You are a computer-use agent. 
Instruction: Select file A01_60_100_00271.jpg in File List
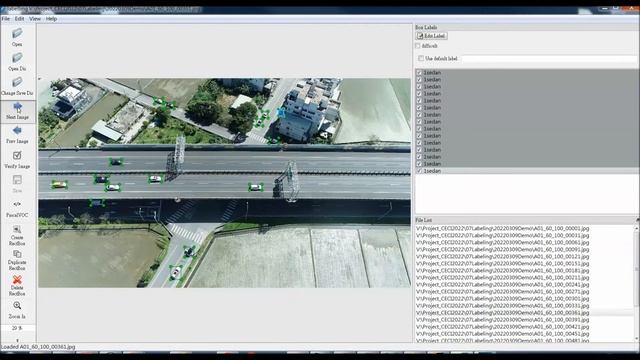point(502,292)
